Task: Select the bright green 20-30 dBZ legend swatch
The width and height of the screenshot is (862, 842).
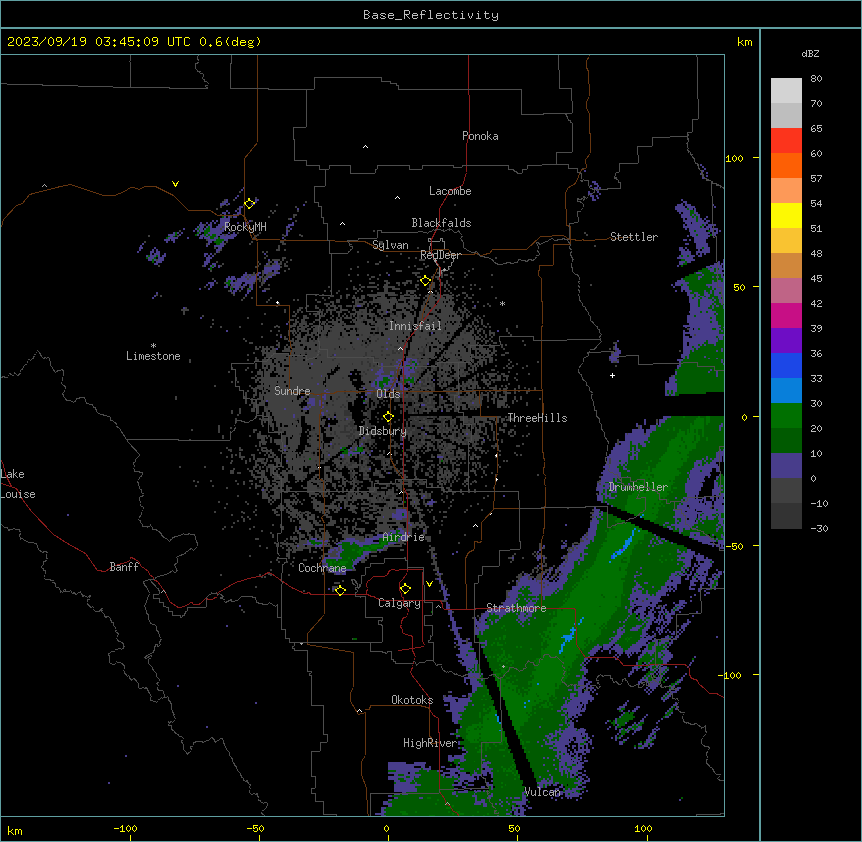Action: point(786,416)
